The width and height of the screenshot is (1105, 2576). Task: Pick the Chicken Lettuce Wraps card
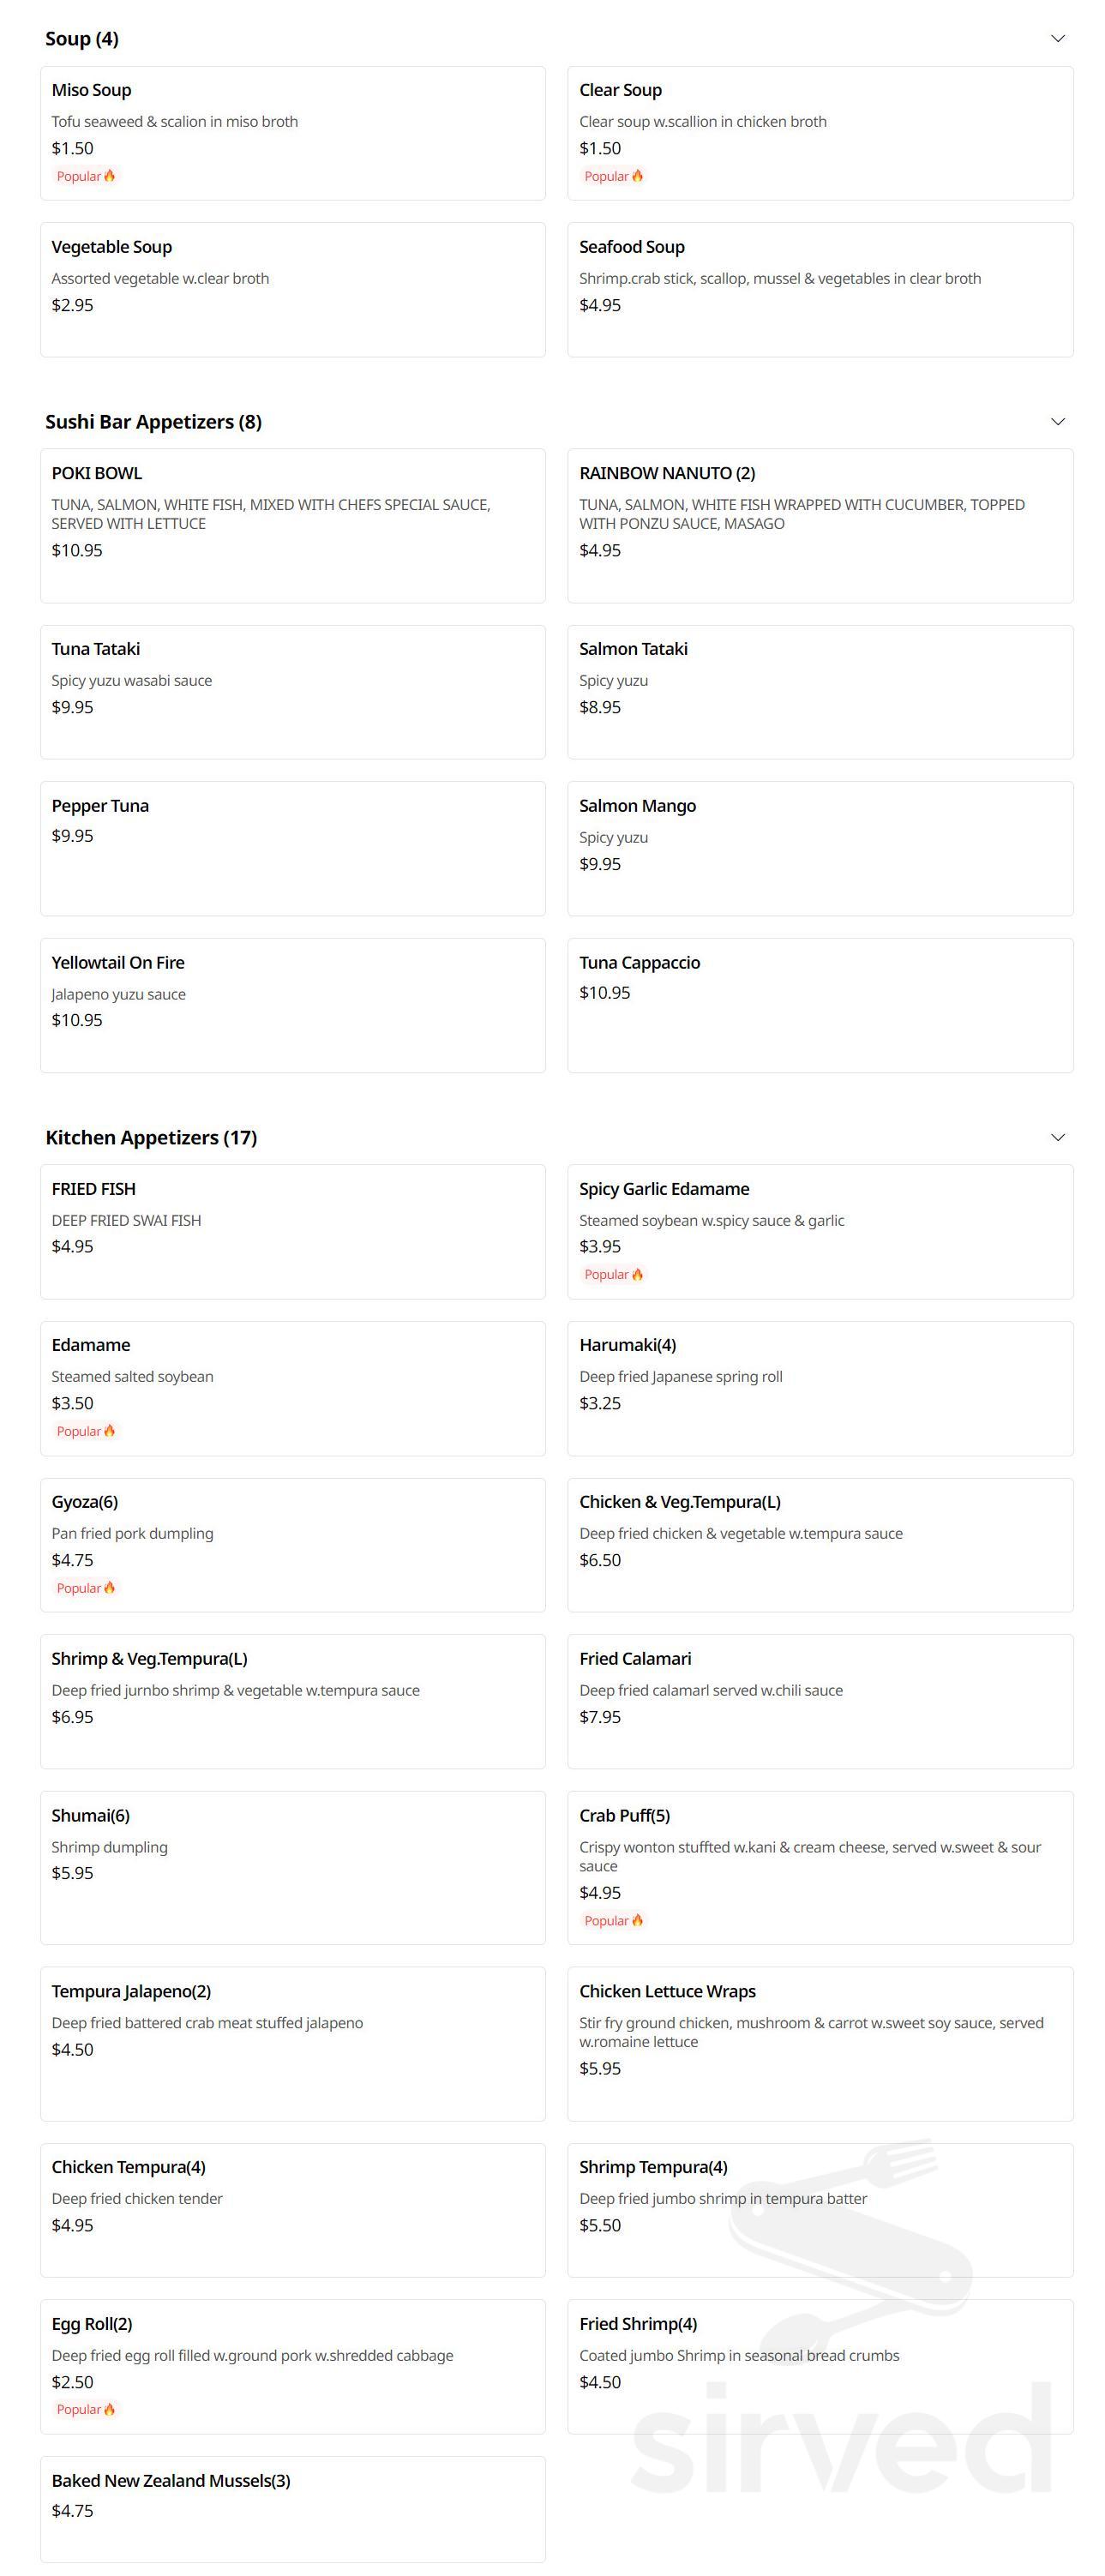[819, 2044]
